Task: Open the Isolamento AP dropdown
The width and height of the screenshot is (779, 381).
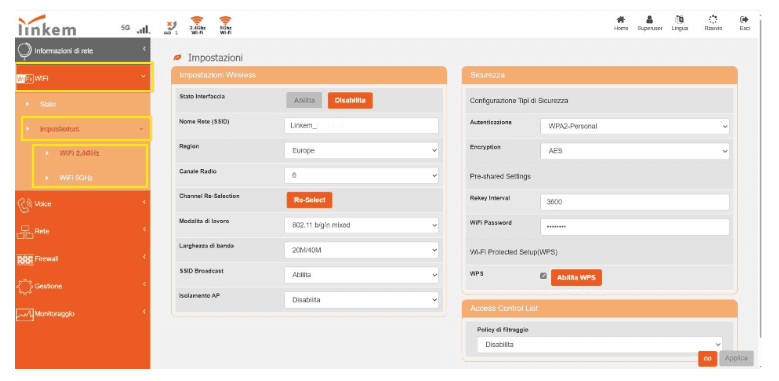Action: click(x=362, y=300)
